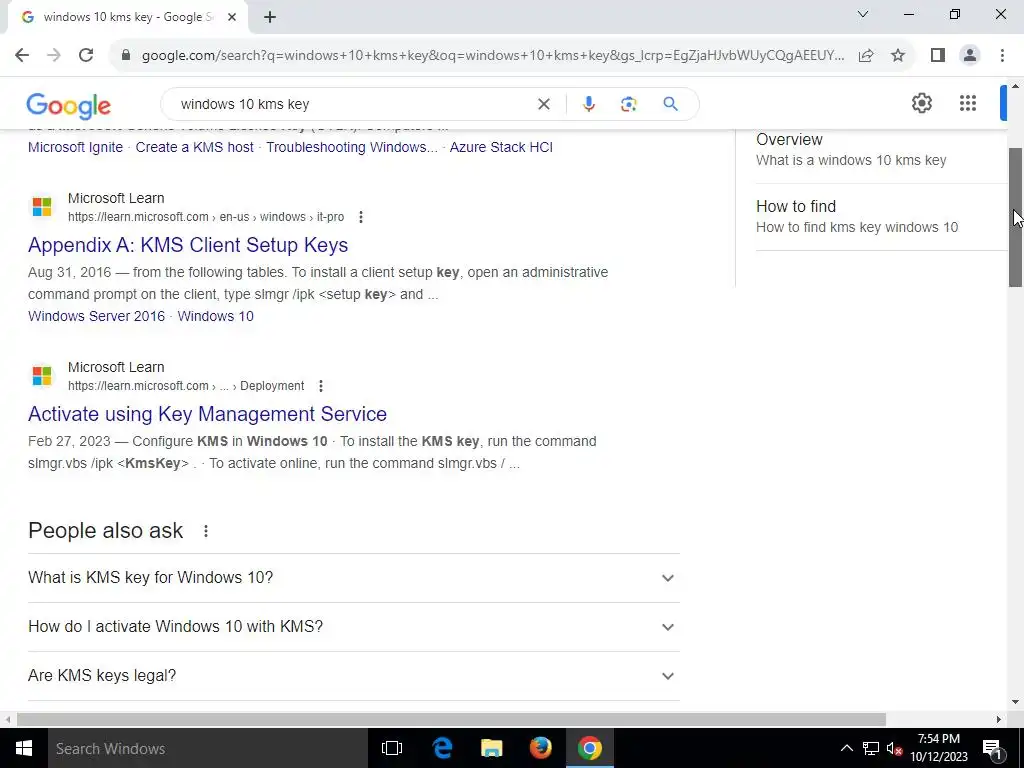Close the windows 10 kms key tab
The width and height of the screenshot is (1024, 768).
[232, 17]
